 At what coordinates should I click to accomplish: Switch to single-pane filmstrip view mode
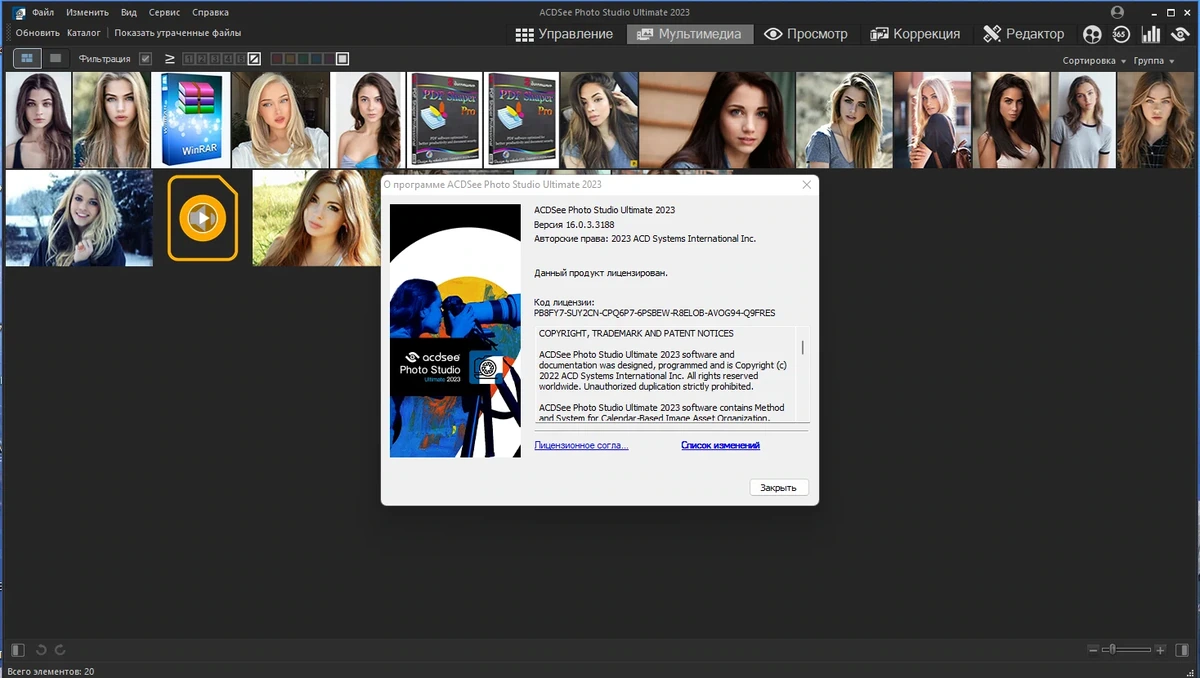[x=55, y=58]
